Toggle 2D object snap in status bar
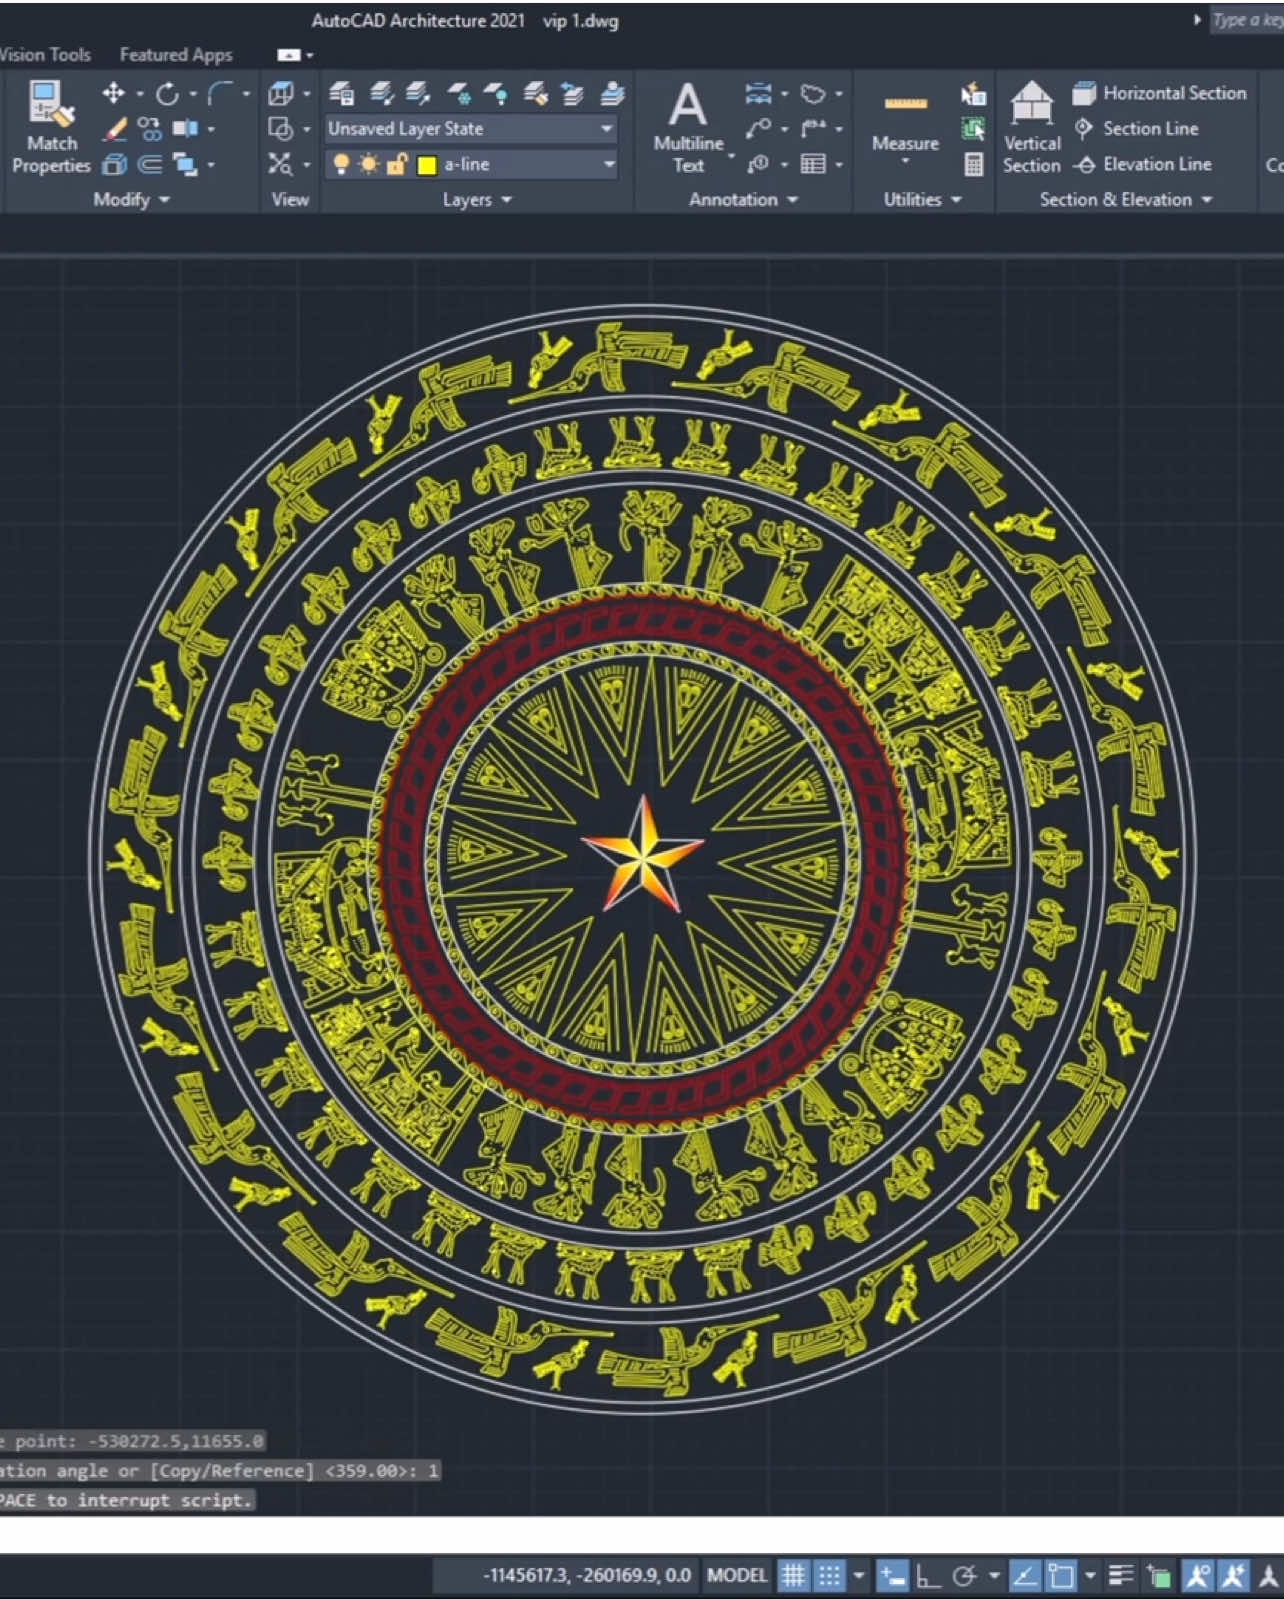Image resolution: width=1284 pixels, height=1599 pixels. (x=1060, y=1577)
